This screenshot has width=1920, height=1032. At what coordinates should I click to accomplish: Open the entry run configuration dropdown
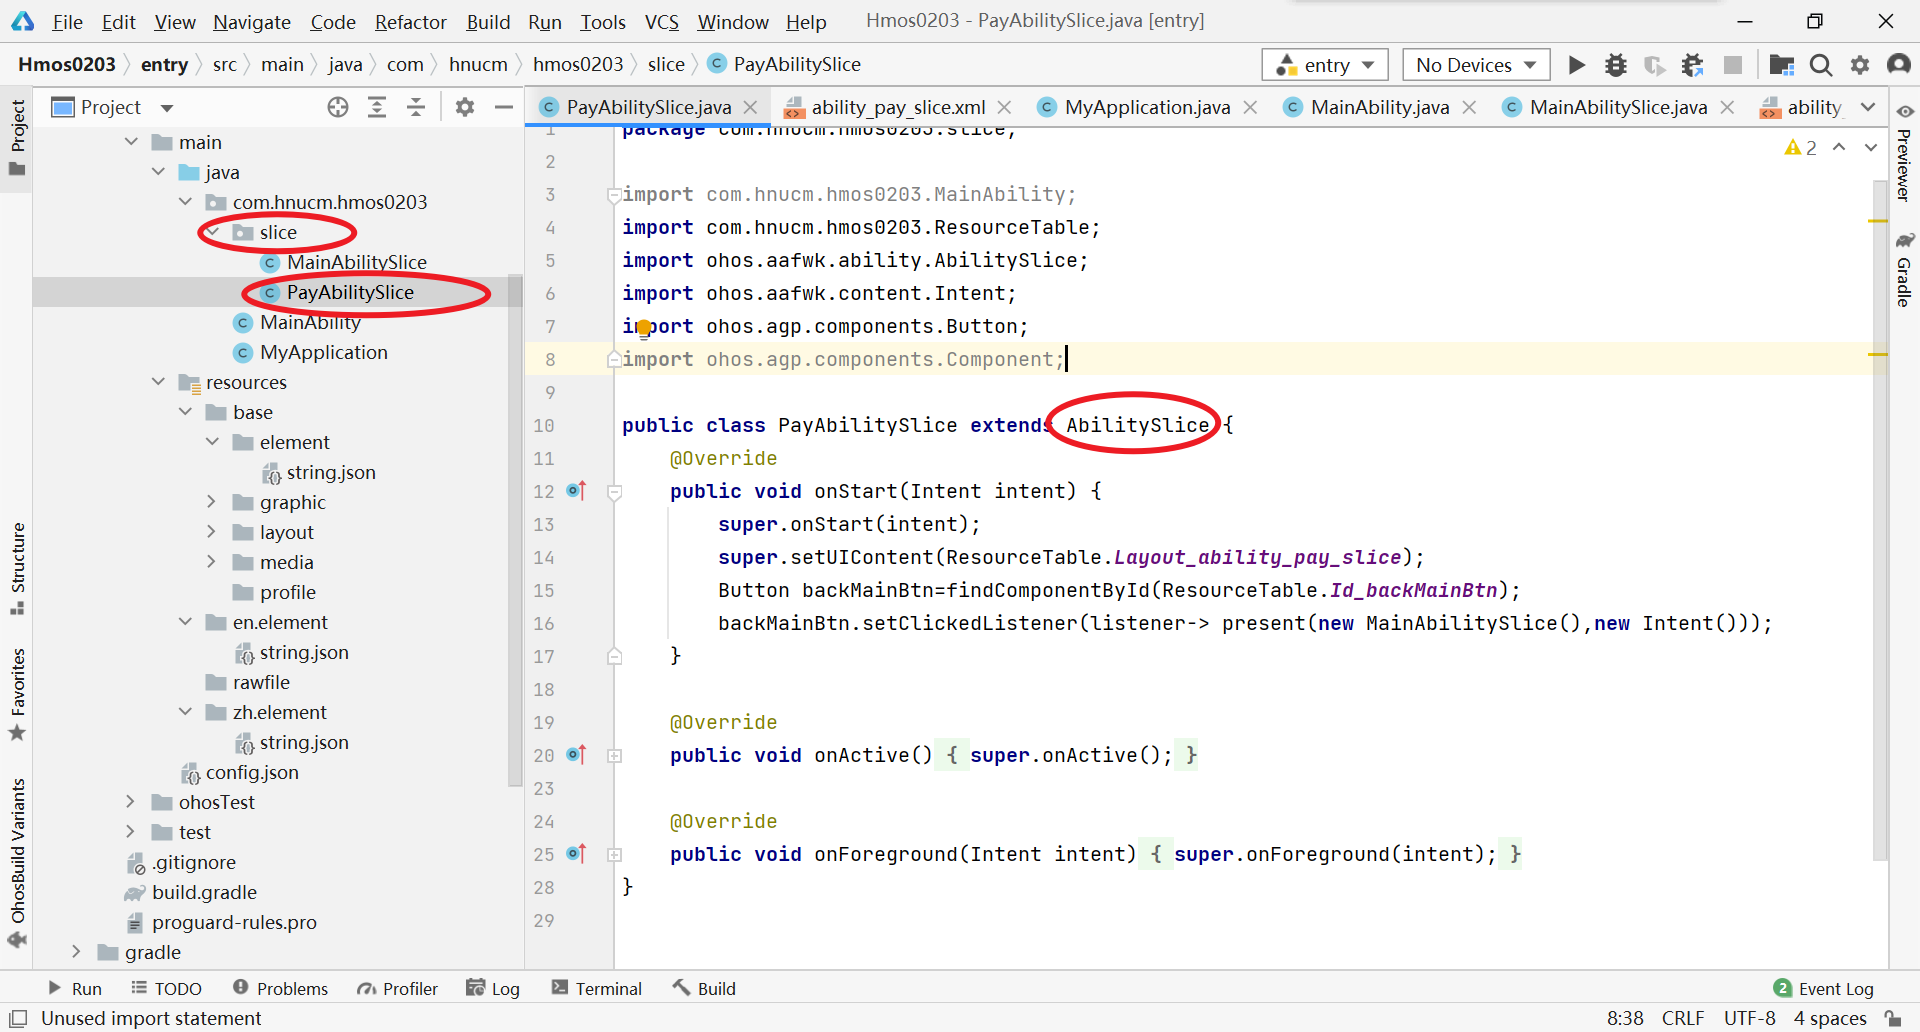1326,65
